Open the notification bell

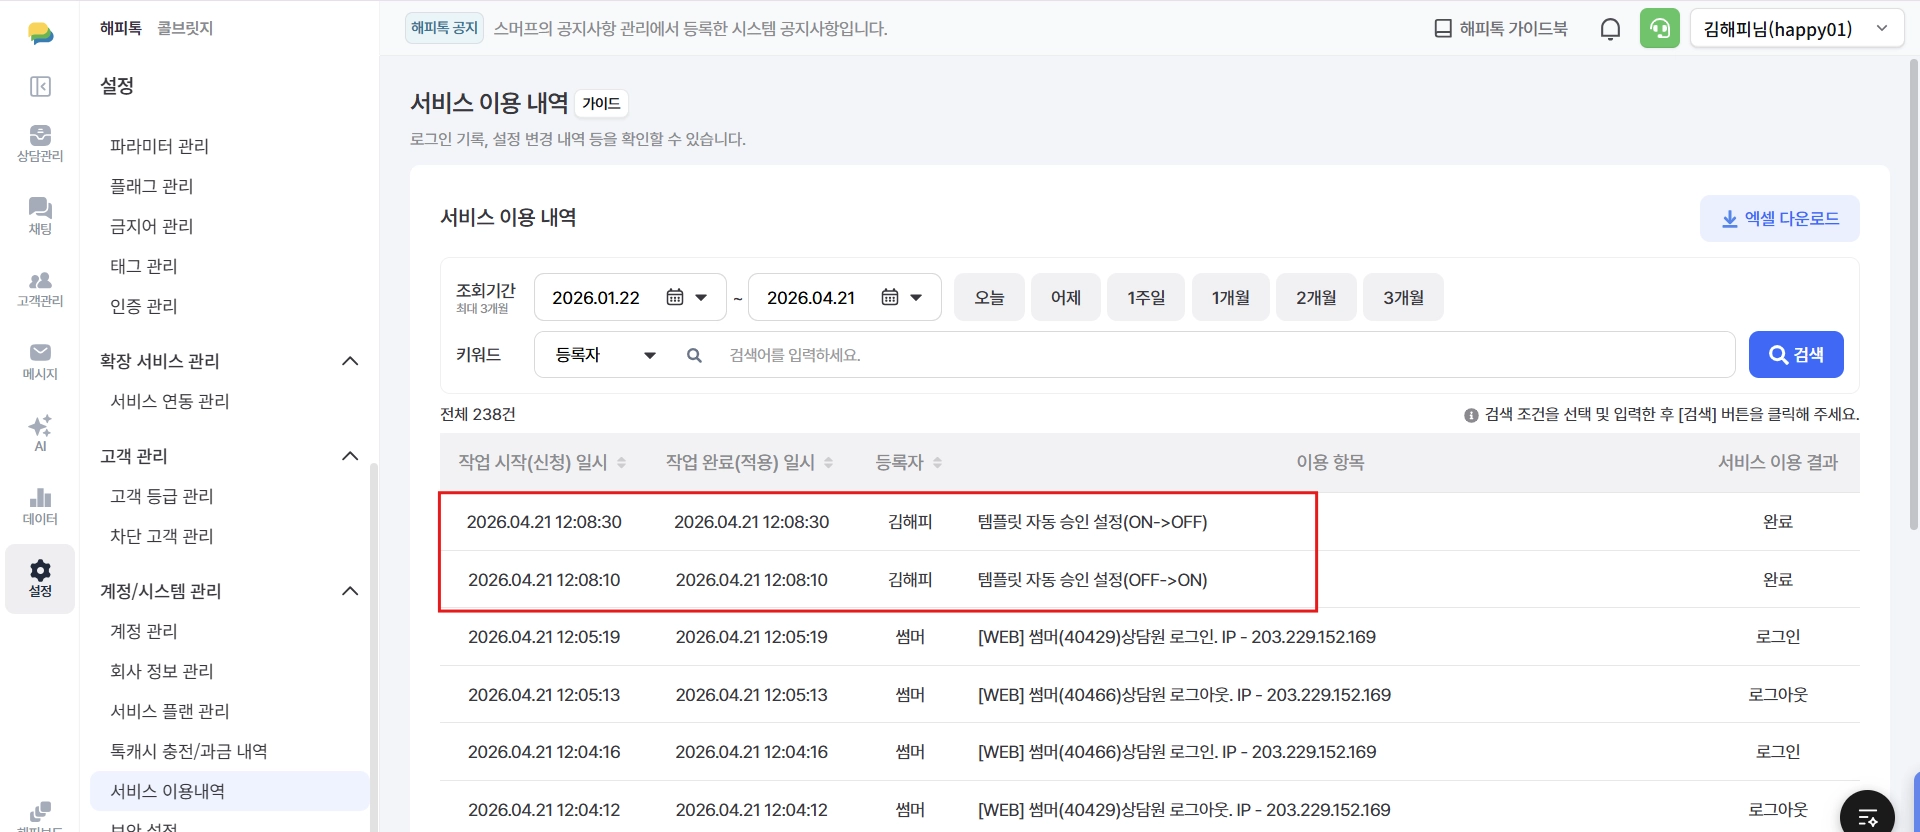tap(1610, 29)
